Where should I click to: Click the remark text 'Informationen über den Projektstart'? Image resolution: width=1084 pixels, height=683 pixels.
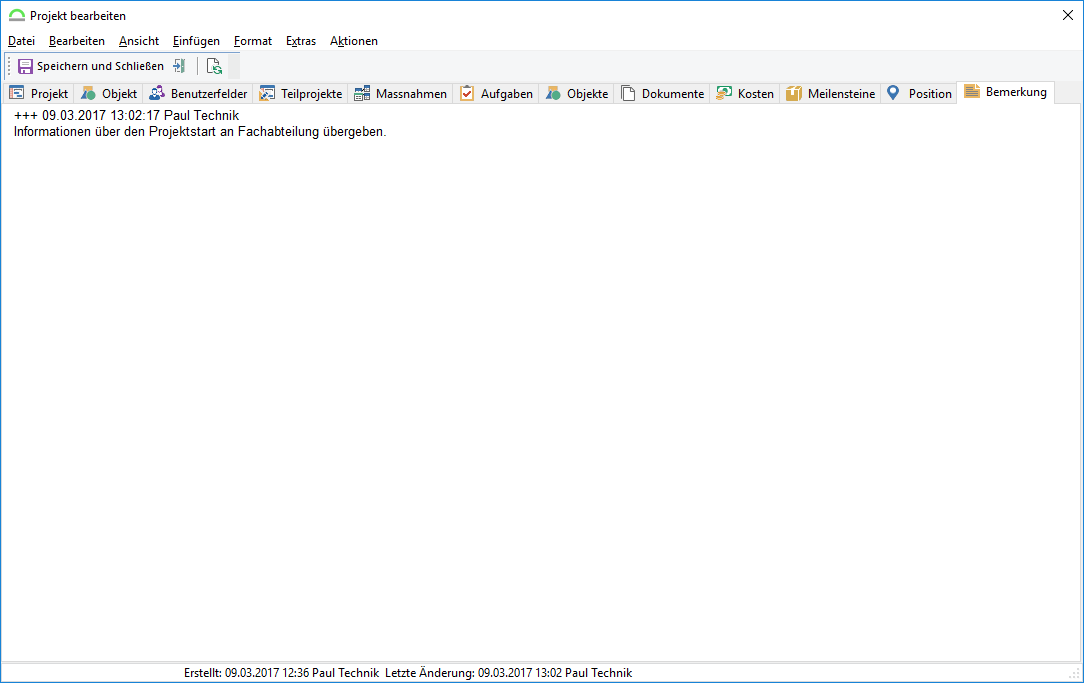(115, 131)
